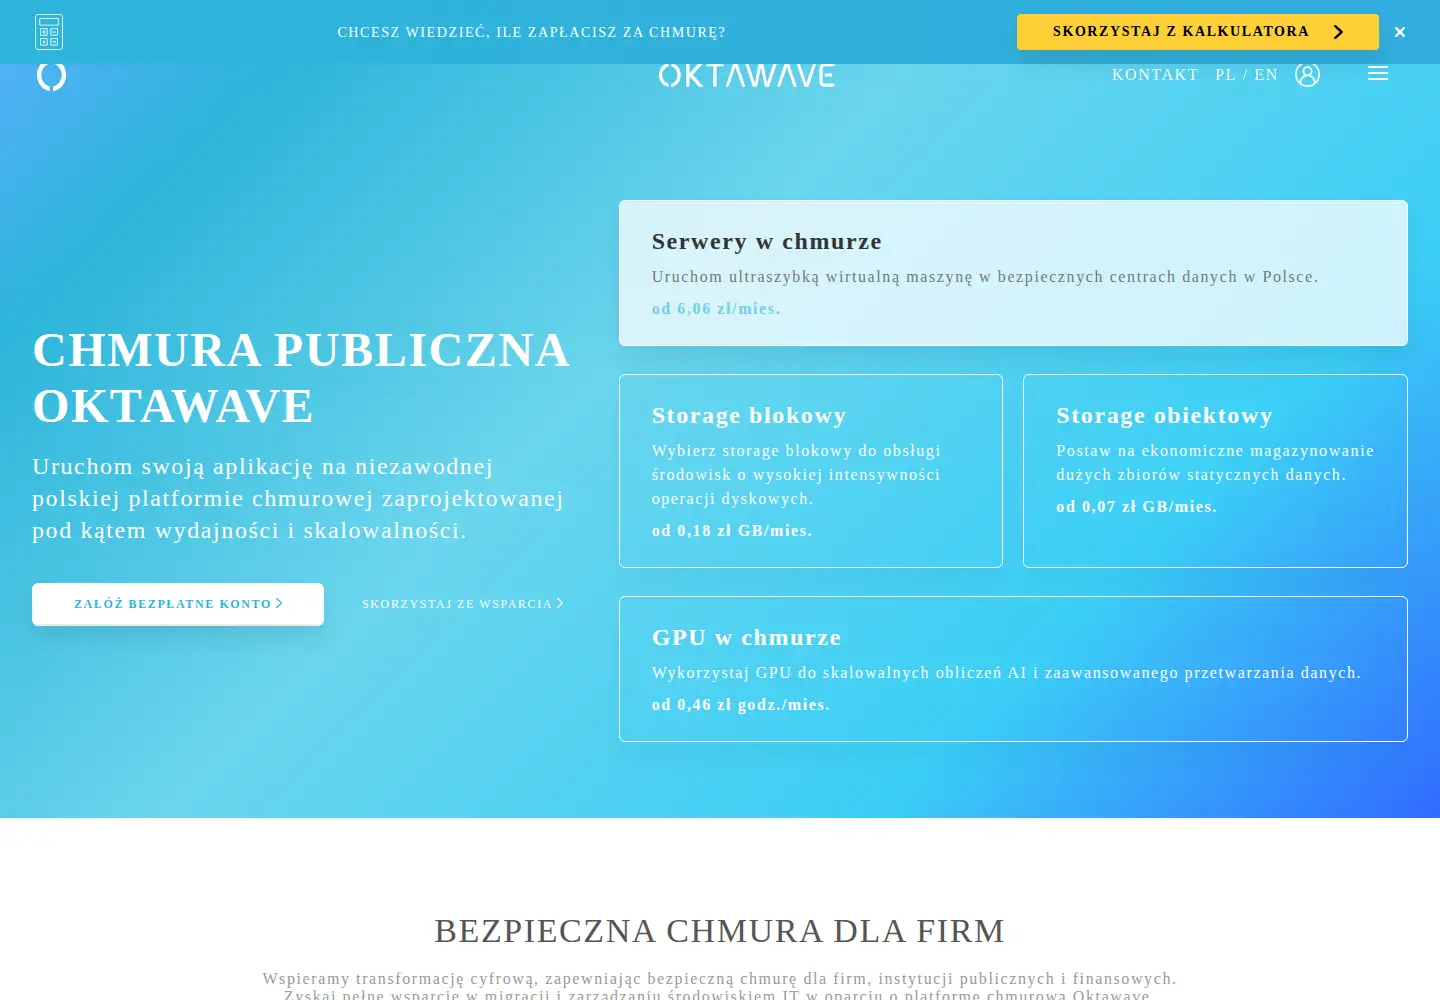Click the Skorzystaj ze wsparcia link
Screen dimensions: 1440x1000
[463, 604]
